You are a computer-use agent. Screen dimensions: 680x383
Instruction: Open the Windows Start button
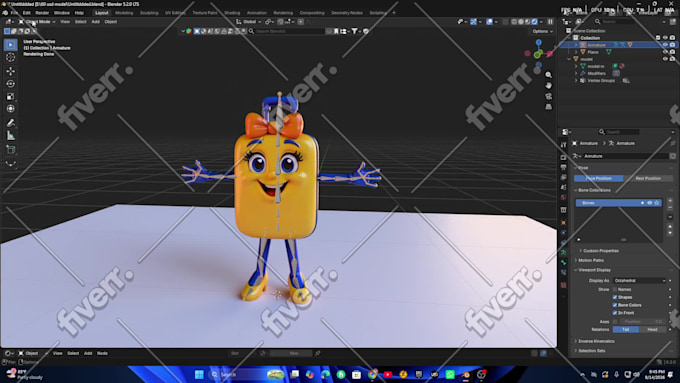(x=199, y=374)
